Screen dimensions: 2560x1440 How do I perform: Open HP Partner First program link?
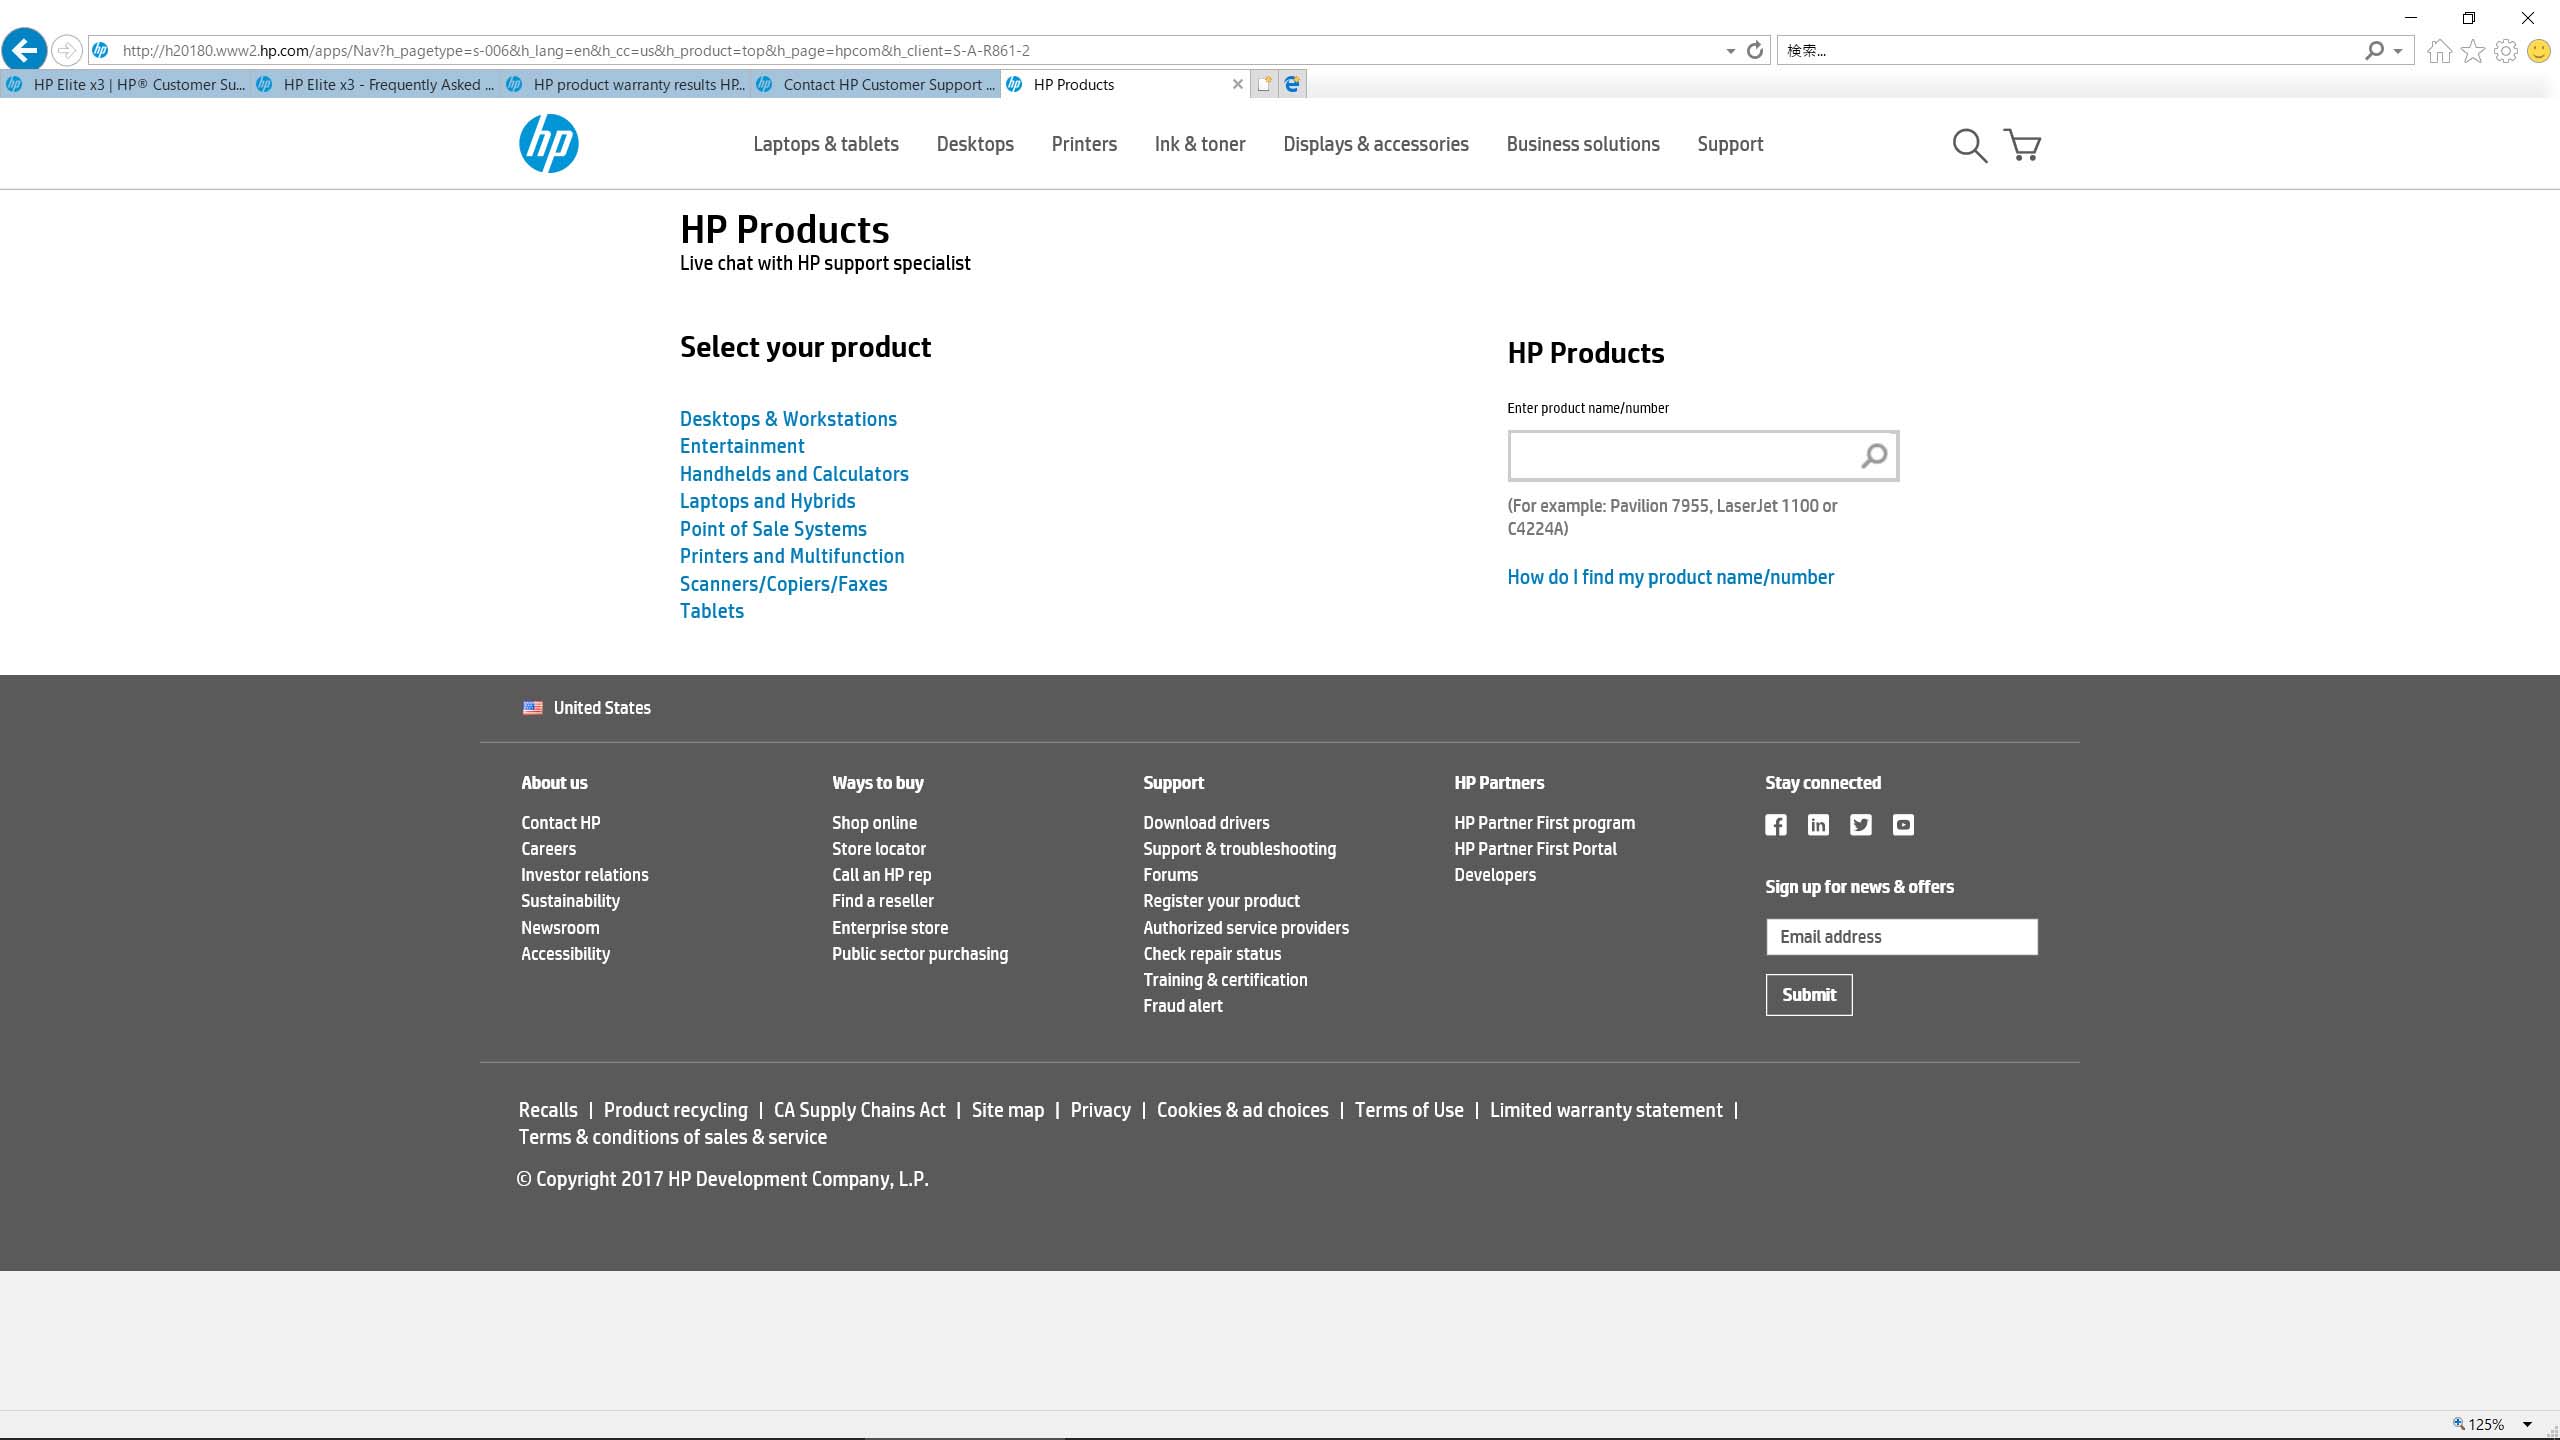point(1544,823)
